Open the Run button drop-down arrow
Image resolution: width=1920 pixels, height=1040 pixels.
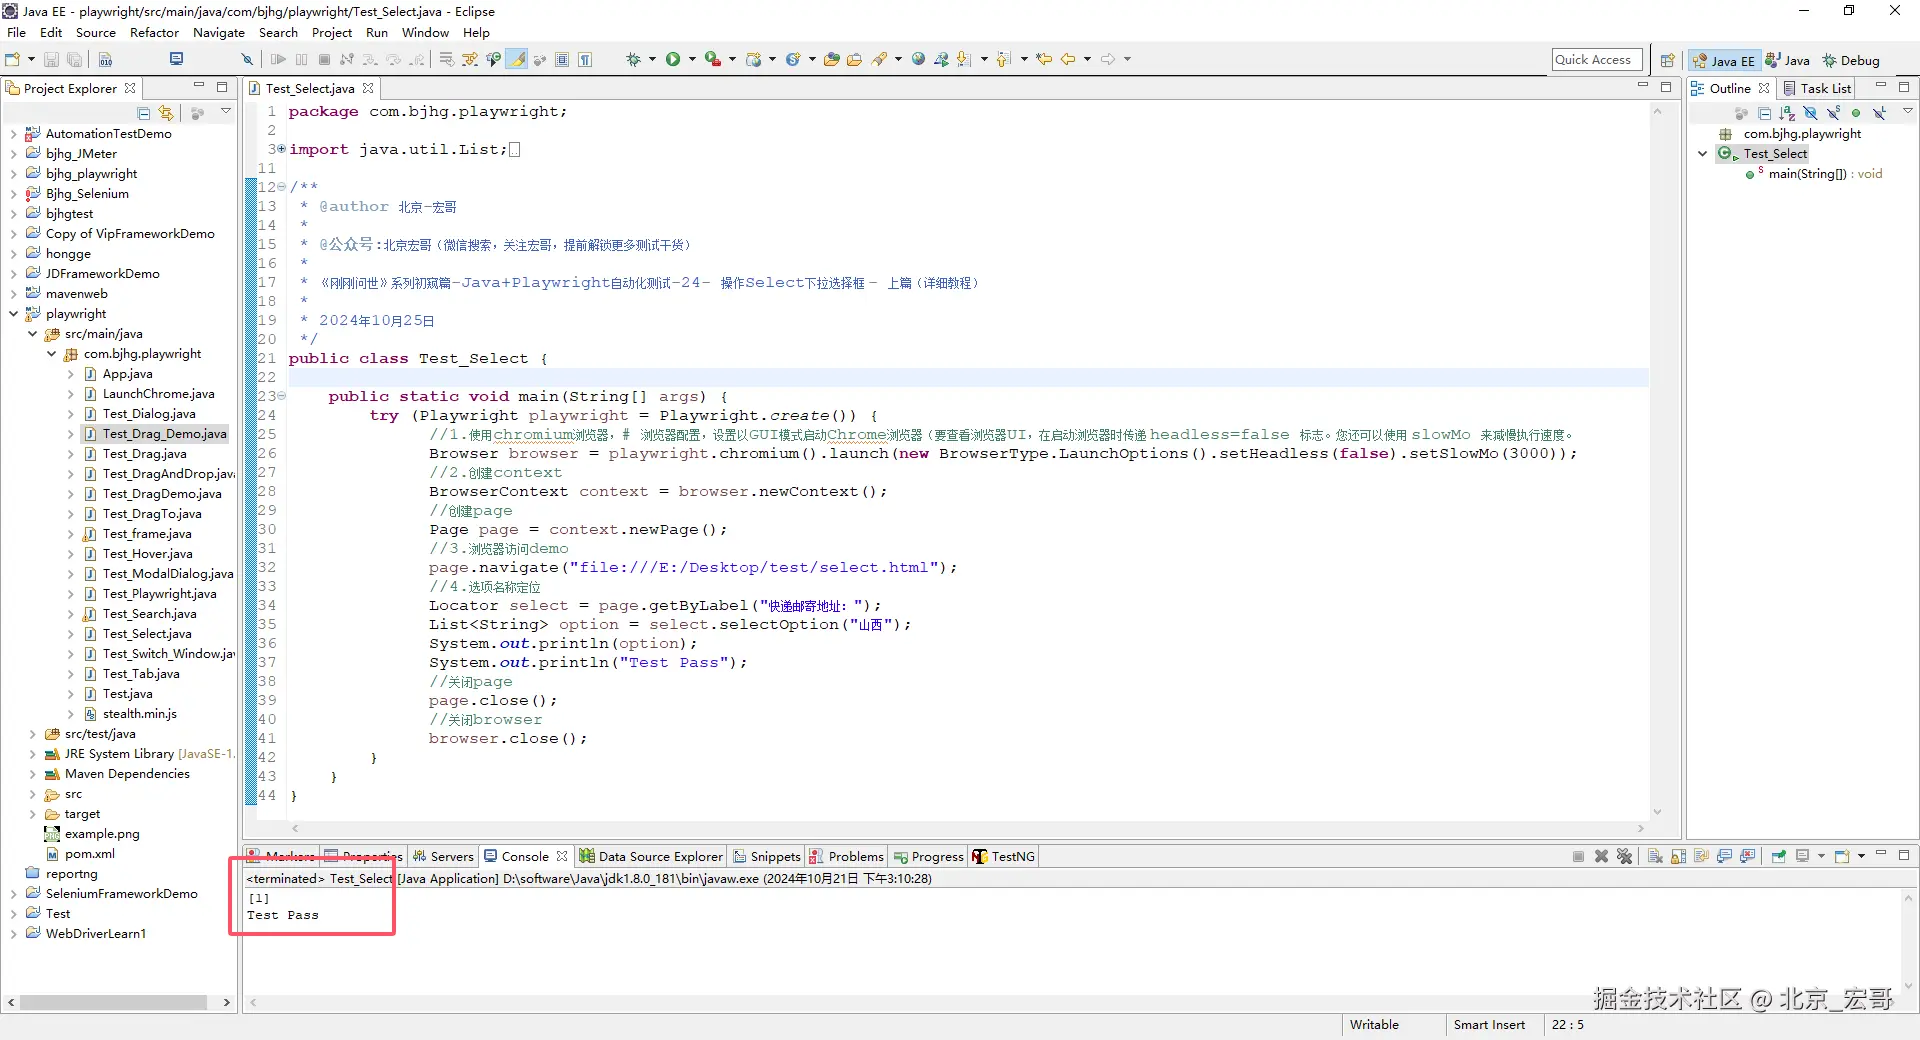point(692,59)
